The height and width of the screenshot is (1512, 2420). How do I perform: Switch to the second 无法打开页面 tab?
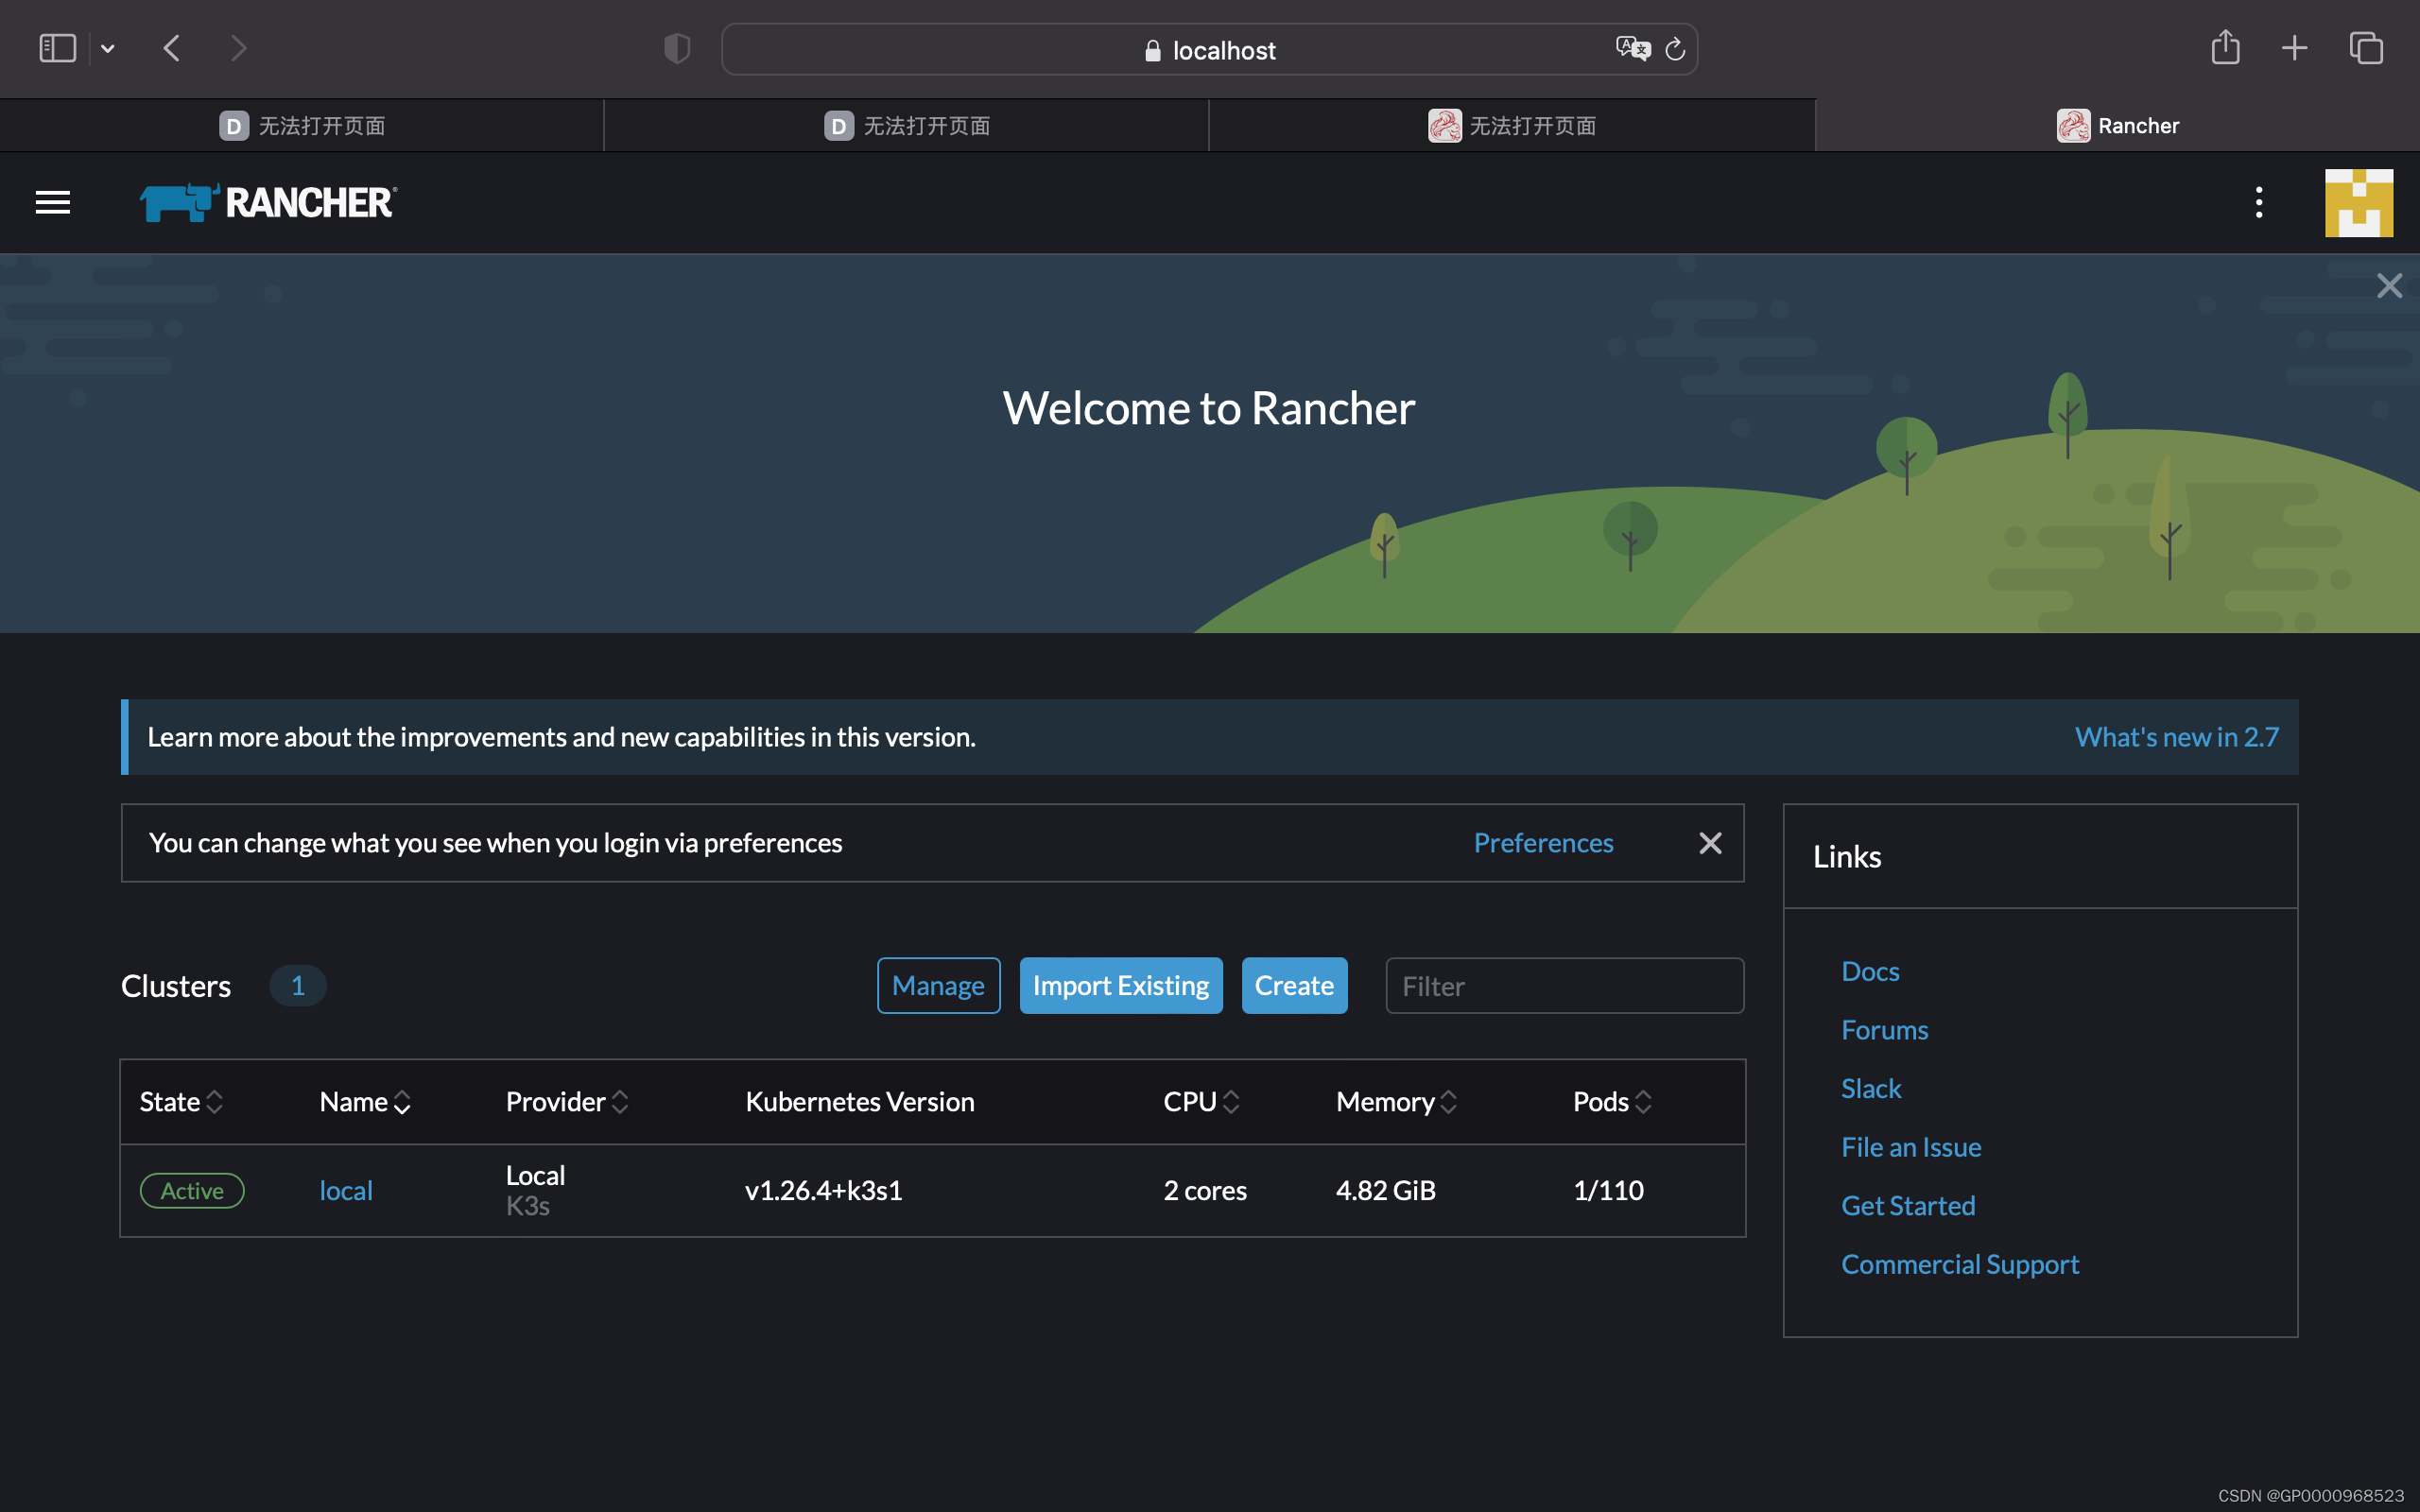point(907,126)
